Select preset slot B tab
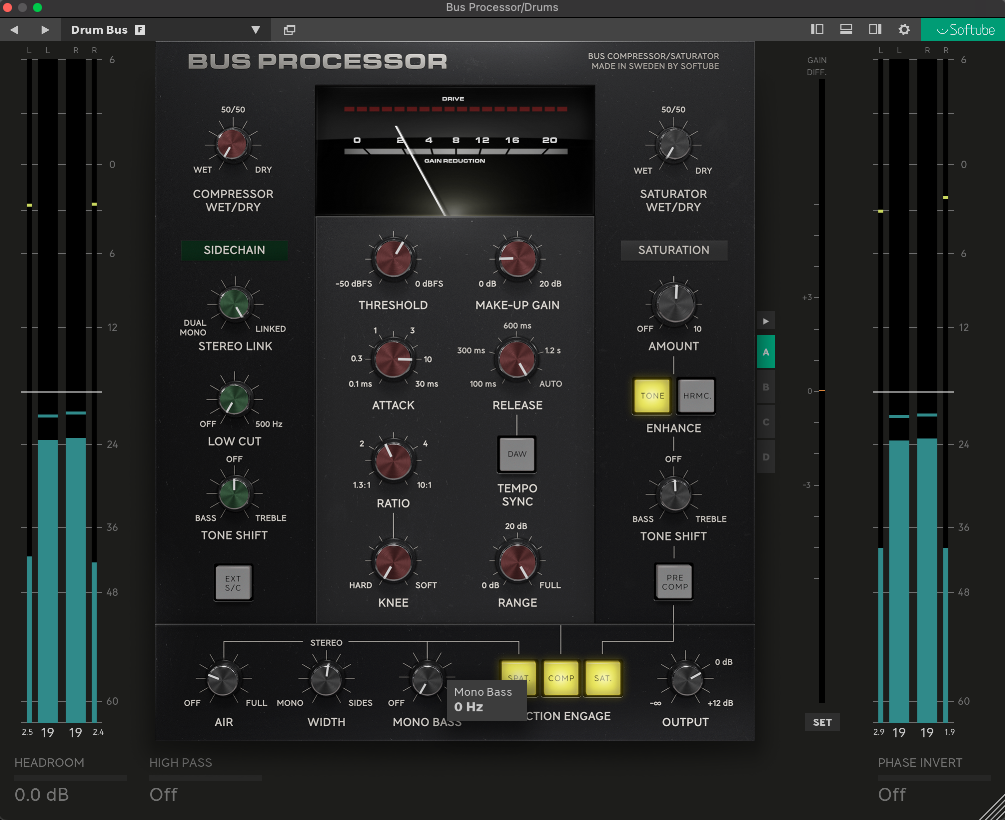 766,387
